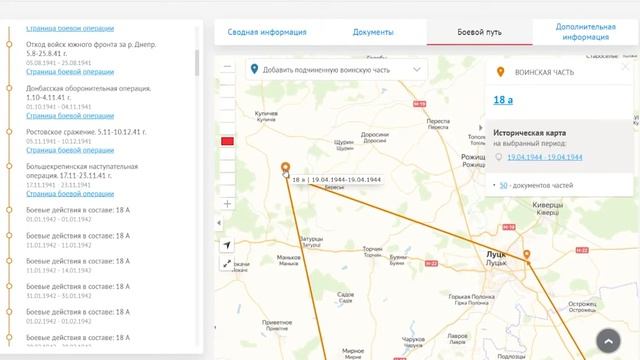Screen dimensions: 640x360
Task: Click the blue pin icon in dropdown
Action: [x=254, y=69]
